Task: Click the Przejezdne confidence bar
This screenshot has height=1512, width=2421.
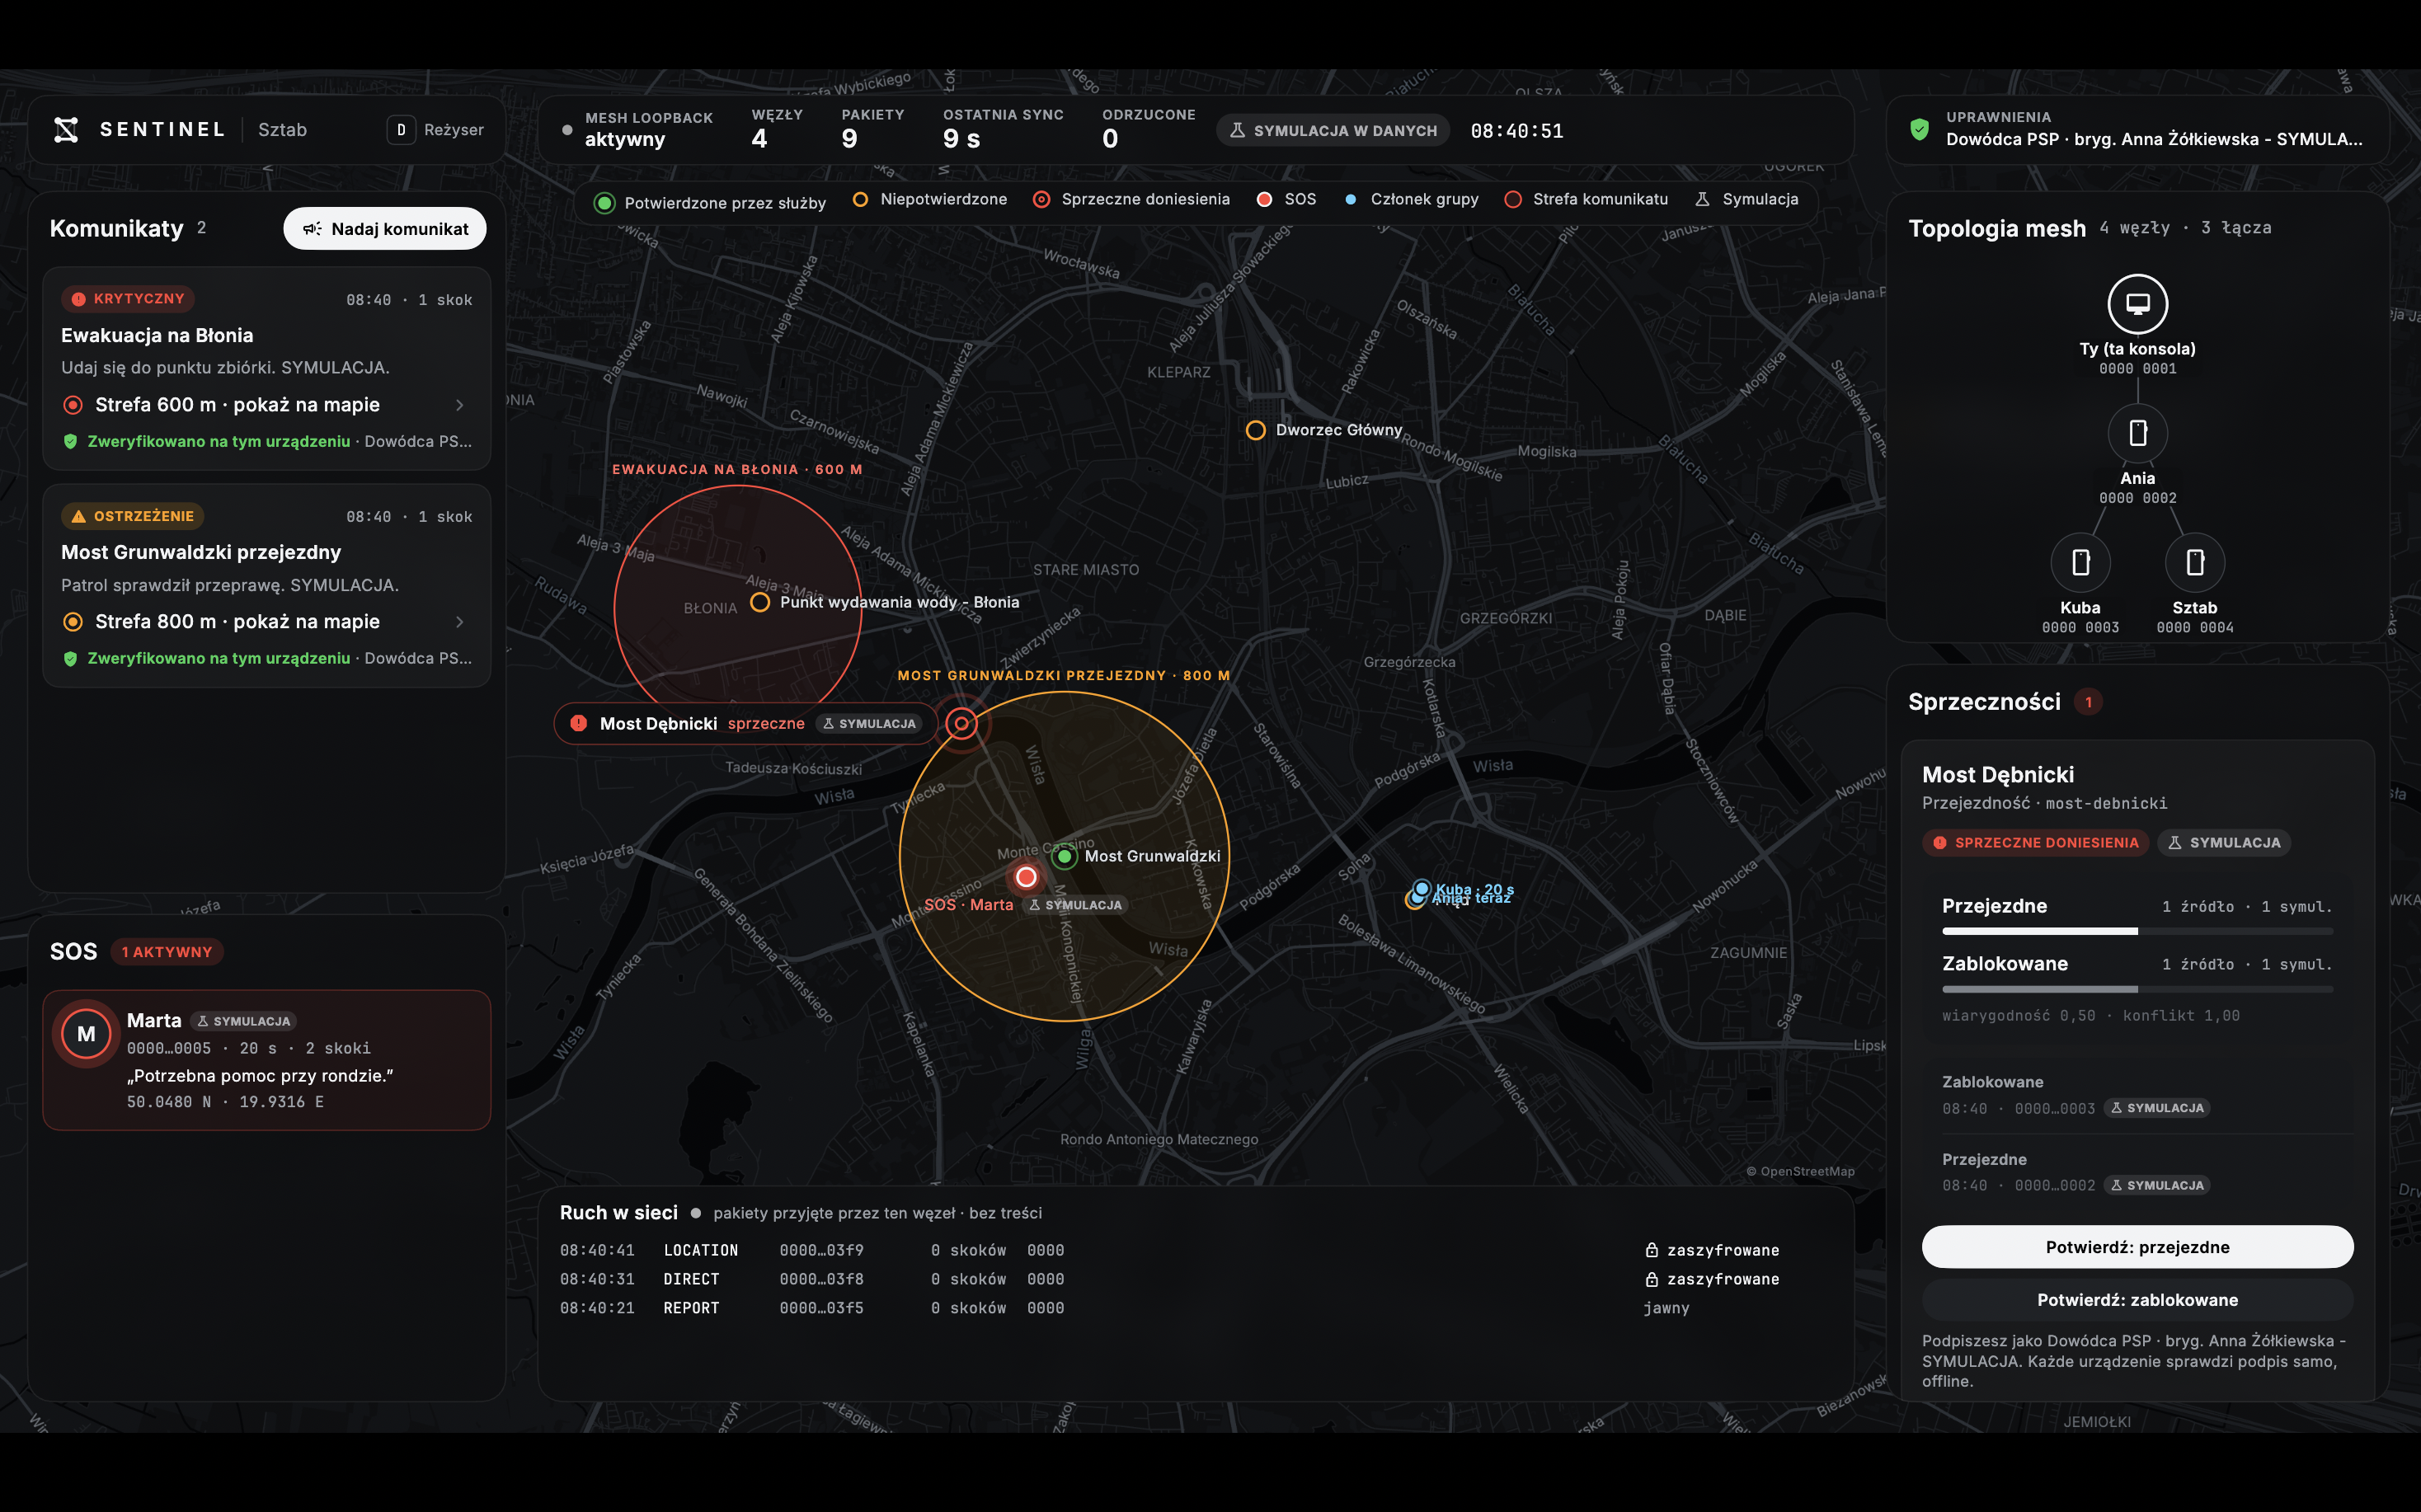Action: (x=2137, y=931)
